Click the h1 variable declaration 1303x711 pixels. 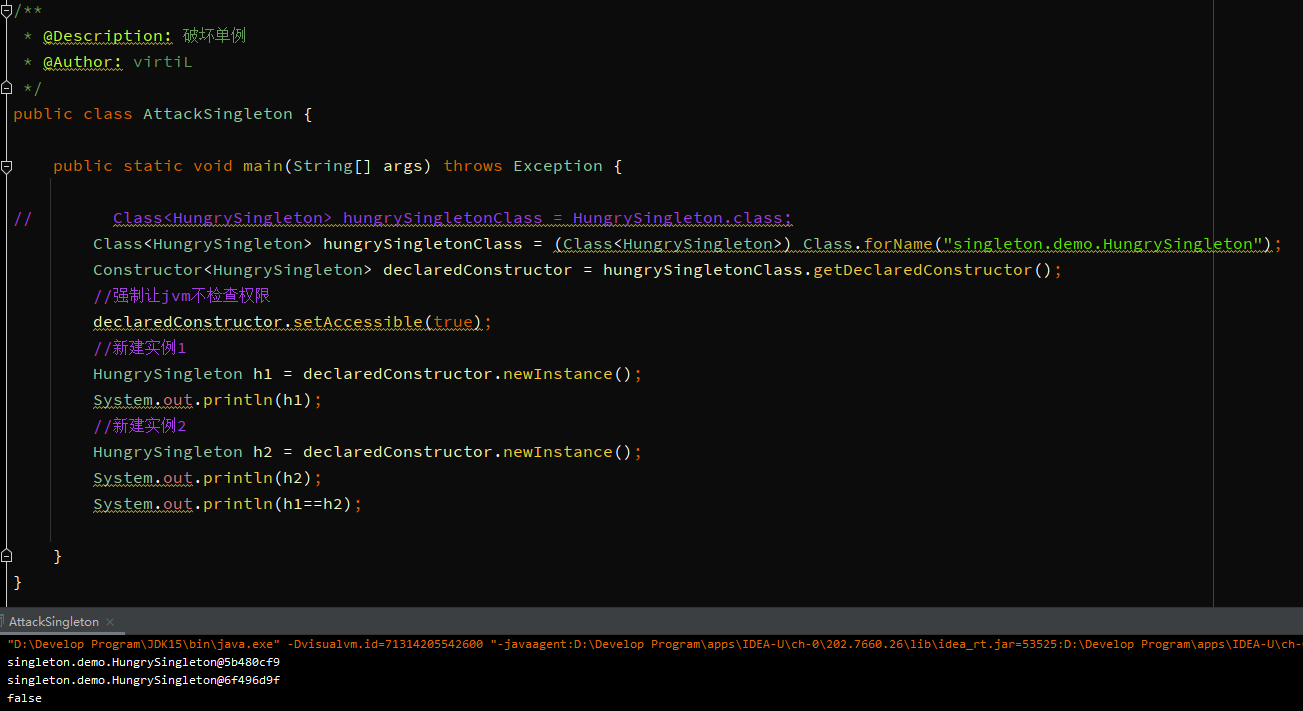(x=262, y=374)
